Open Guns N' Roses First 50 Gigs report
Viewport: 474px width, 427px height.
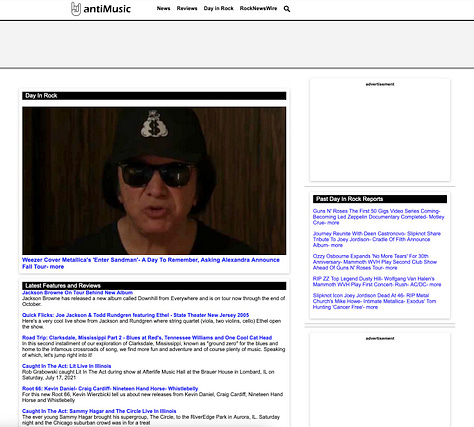point(378,217)
